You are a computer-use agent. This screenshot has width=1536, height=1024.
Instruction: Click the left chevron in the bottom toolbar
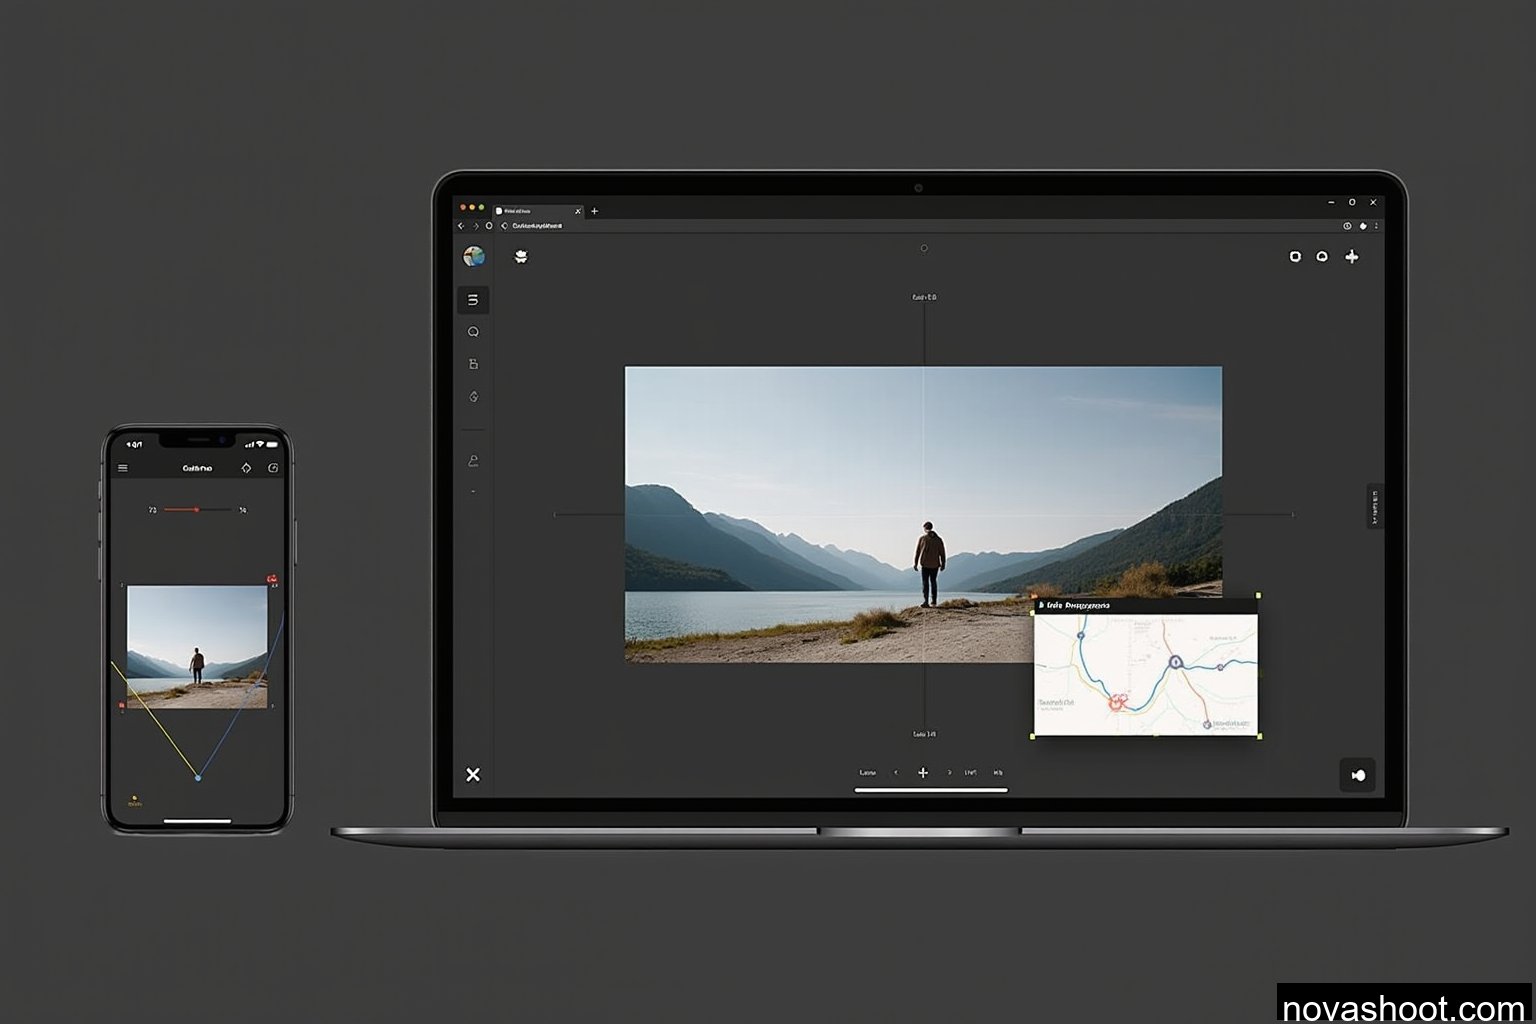coord(896,772)
